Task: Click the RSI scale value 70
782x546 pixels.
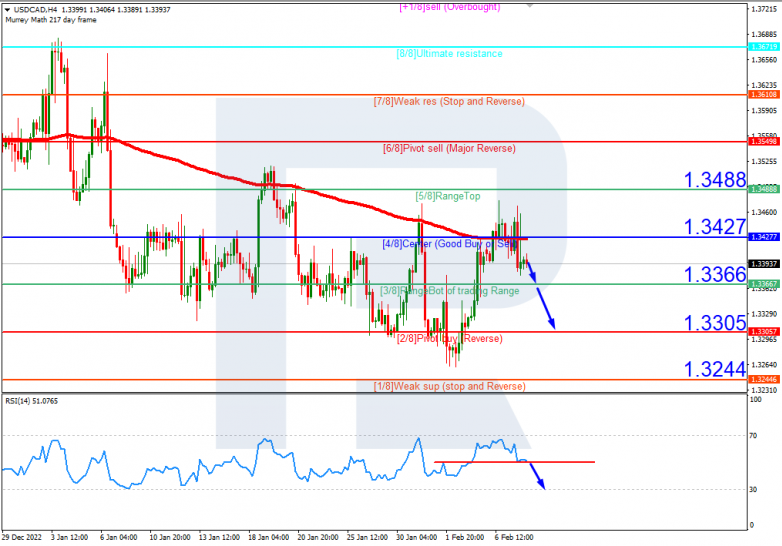Action: coord(753,436)
